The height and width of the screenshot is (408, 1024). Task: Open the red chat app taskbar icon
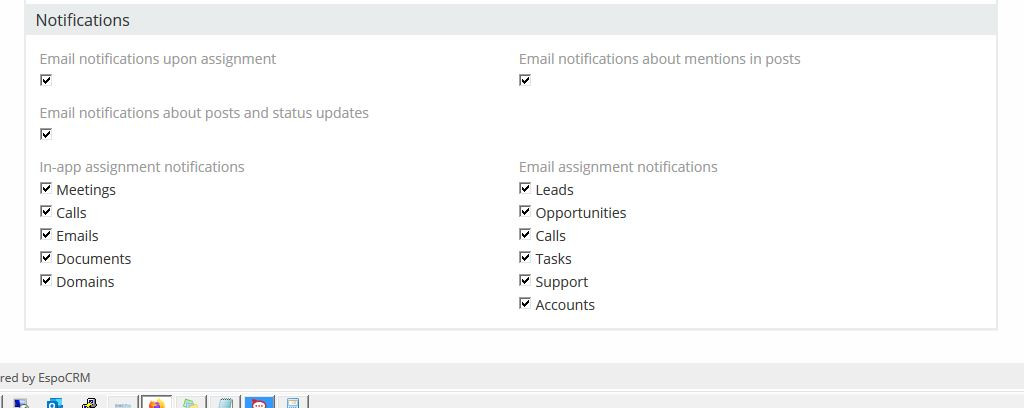[259, 403]
